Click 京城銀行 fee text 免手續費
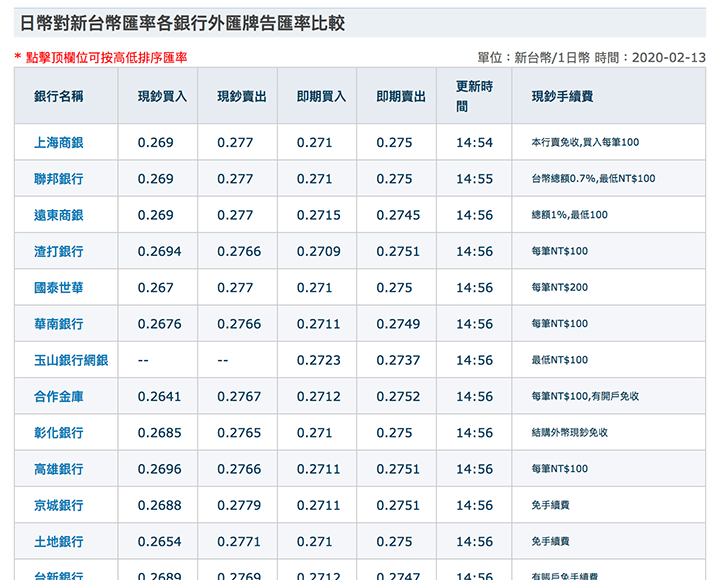 point(551,505)
